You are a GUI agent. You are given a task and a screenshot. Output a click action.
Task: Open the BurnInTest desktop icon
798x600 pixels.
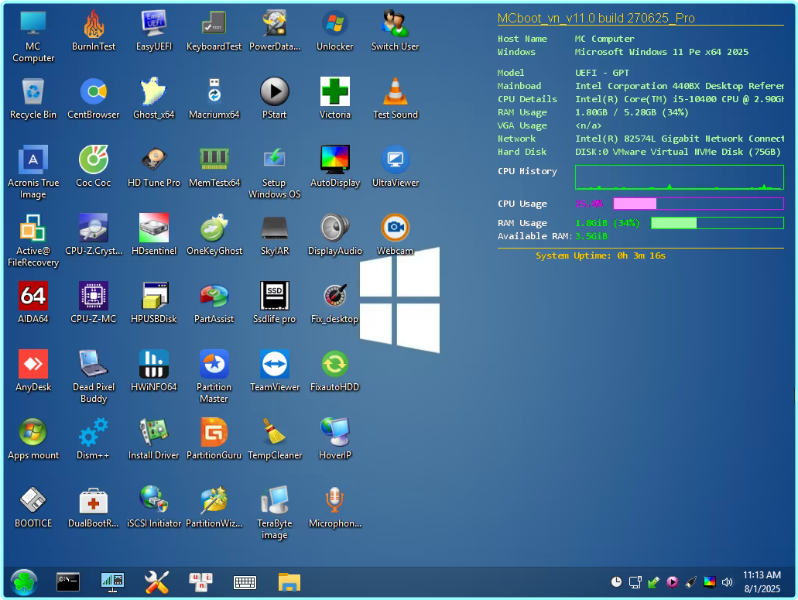94,31
